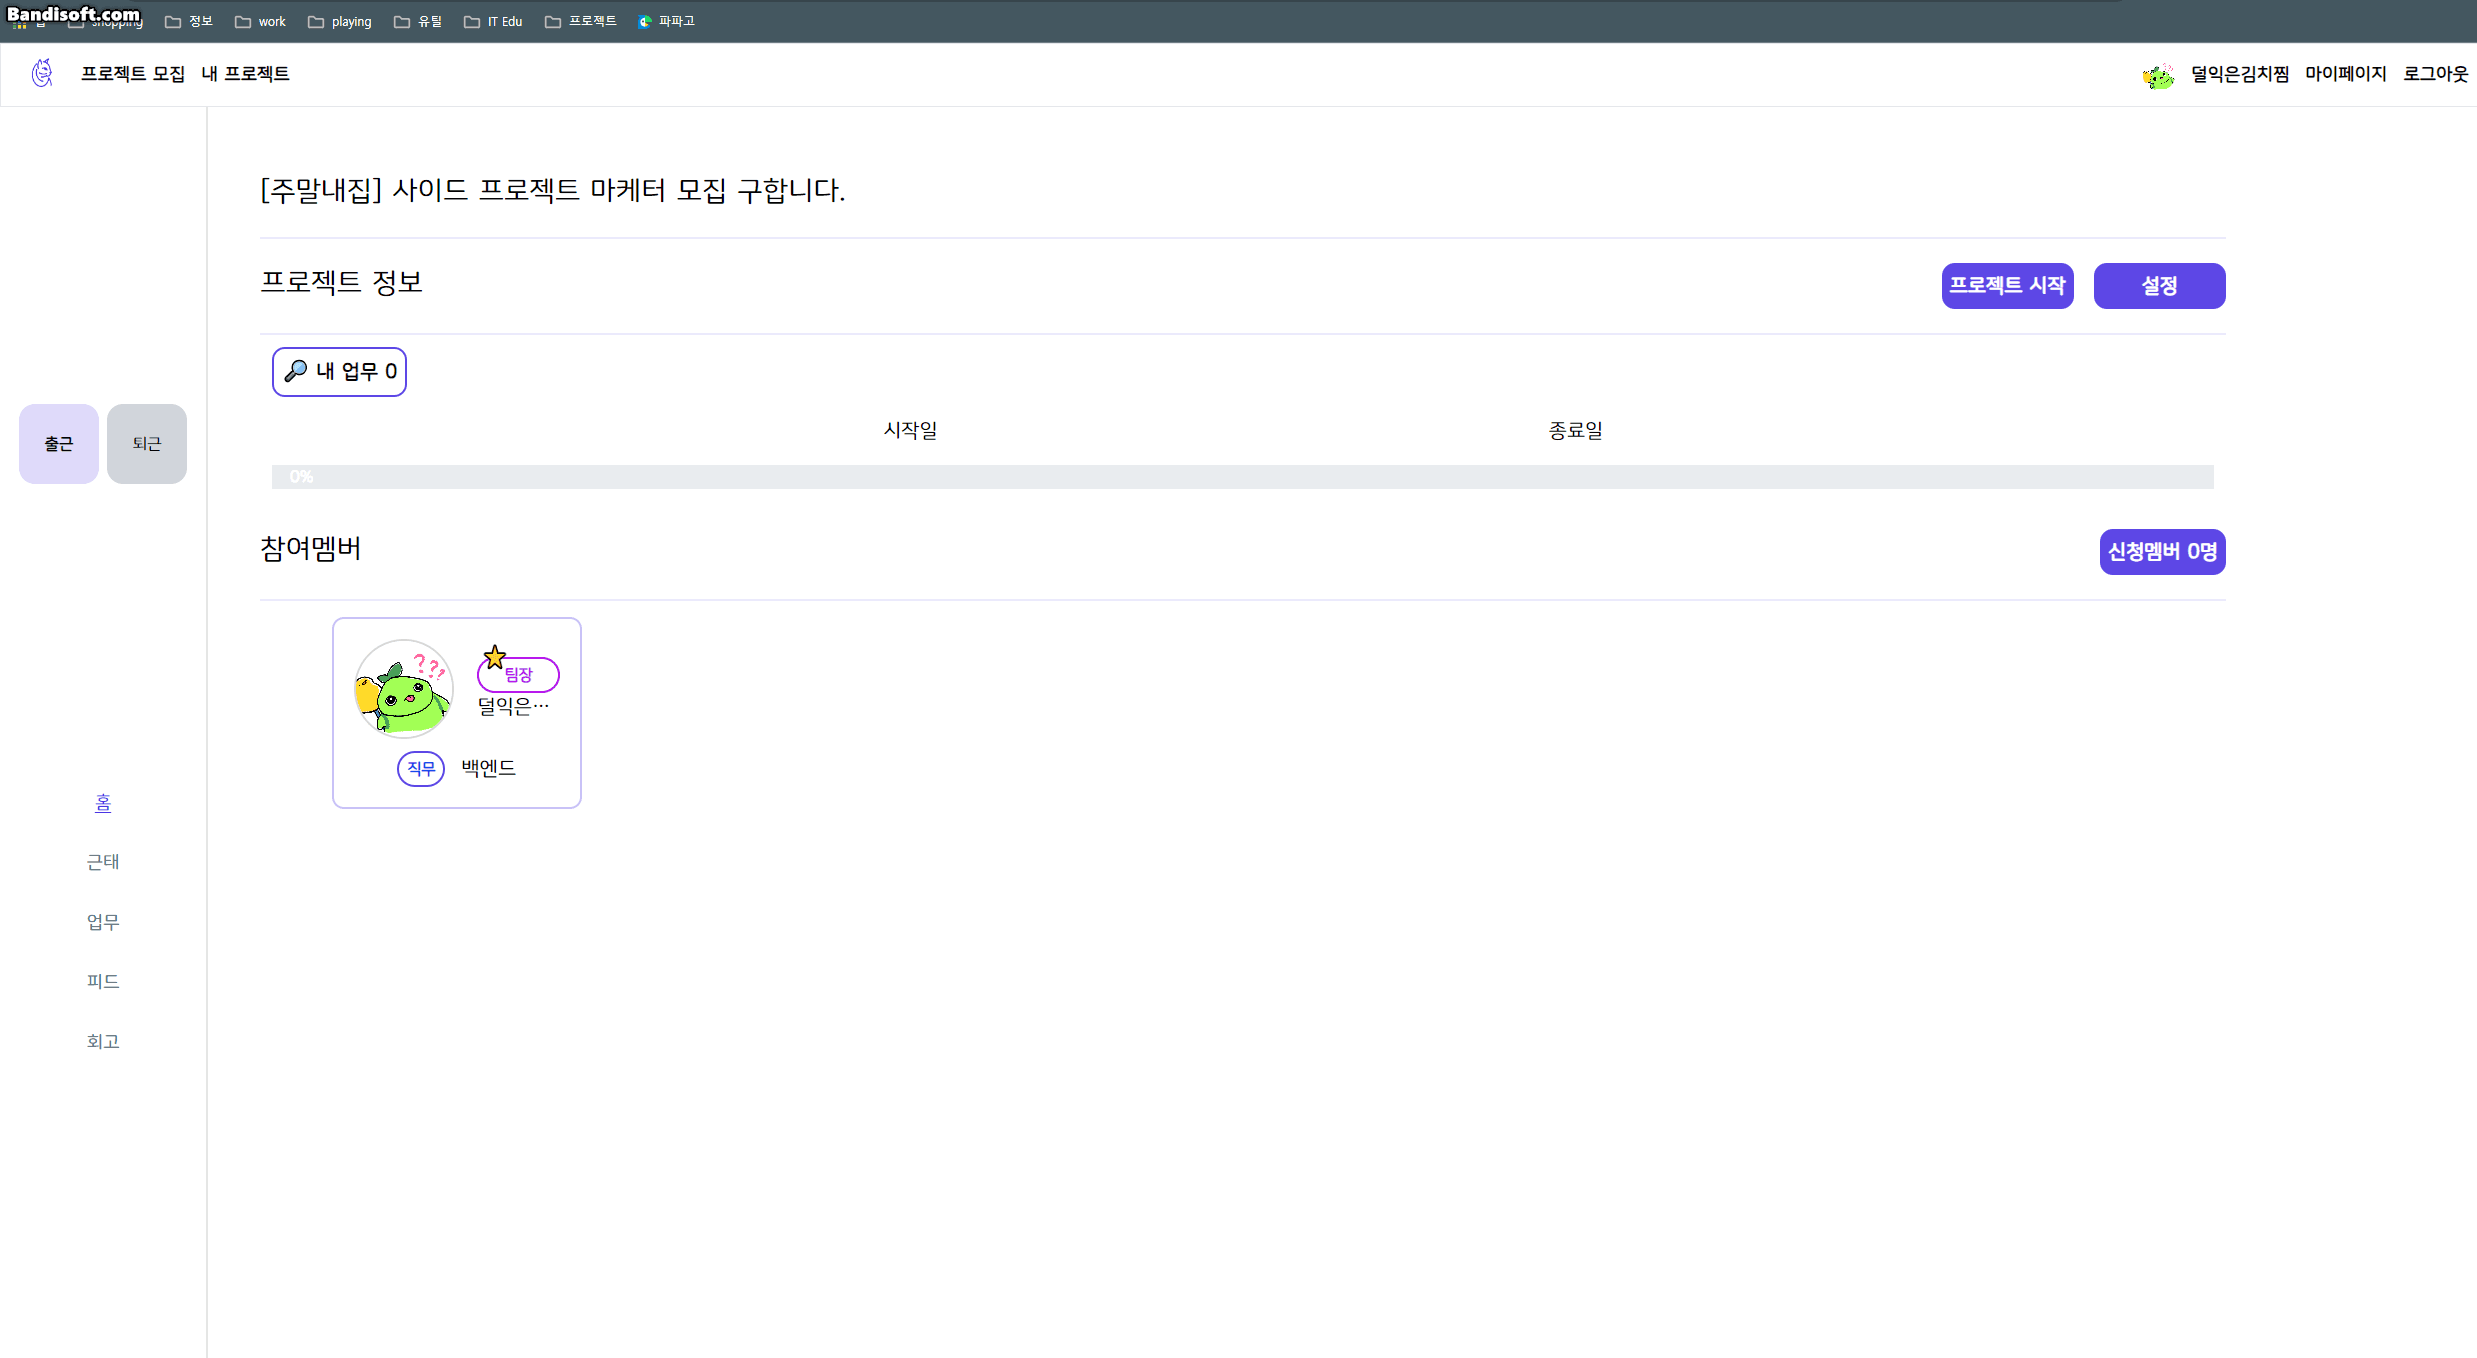Go to the 프로젝트 모집 menu

pyautogui.click(x=133, y=74)
